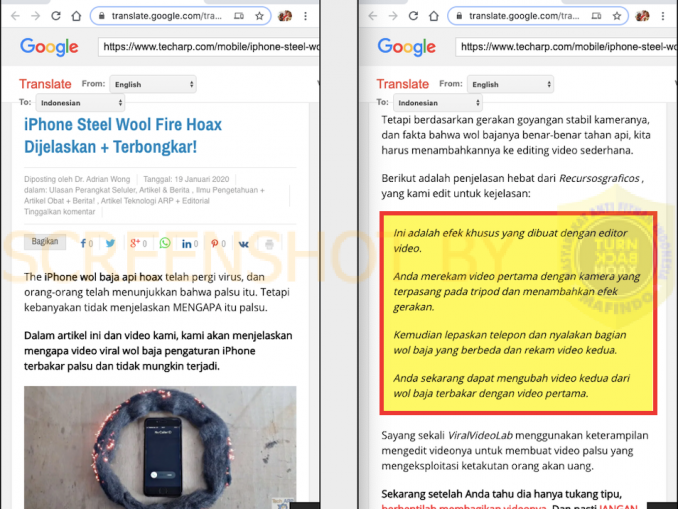Open three-dot Chrome menu in left window
The image size is (678, 509).
305,16
